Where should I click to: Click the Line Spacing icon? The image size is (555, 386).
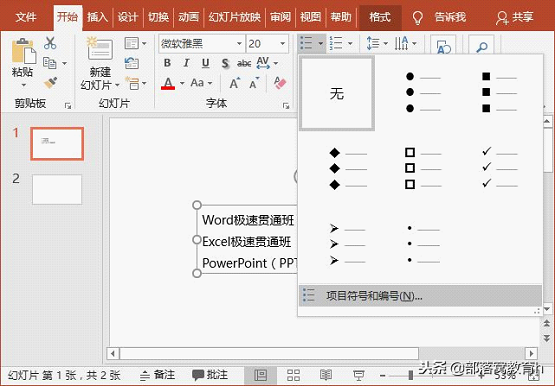coord(373,43)
